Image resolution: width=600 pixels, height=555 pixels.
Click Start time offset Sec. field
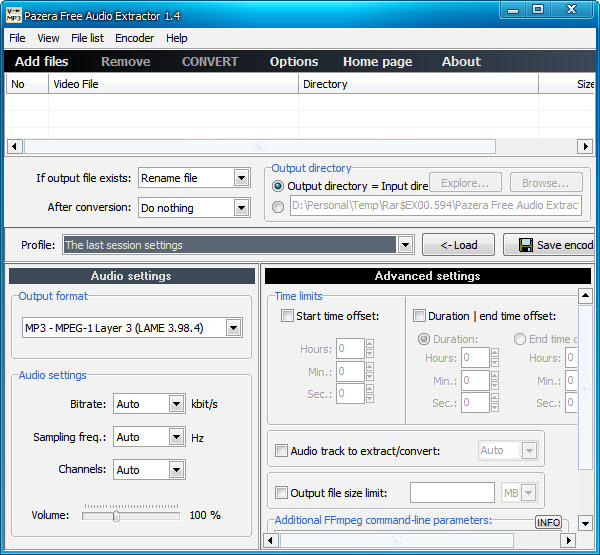(x=350, y=393)
